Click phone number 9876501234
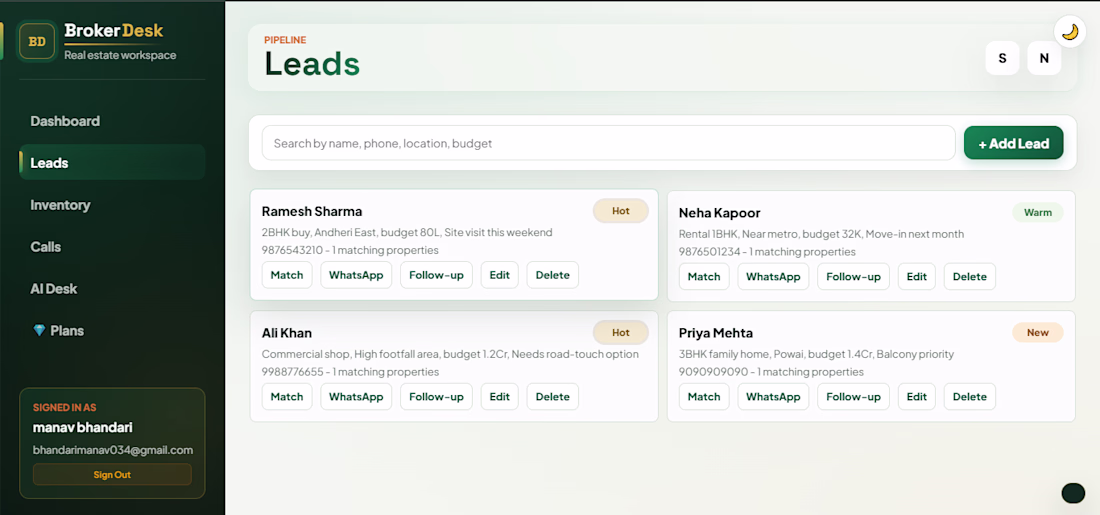Screen dimensions: 1100x515 (x=709, y=251)
